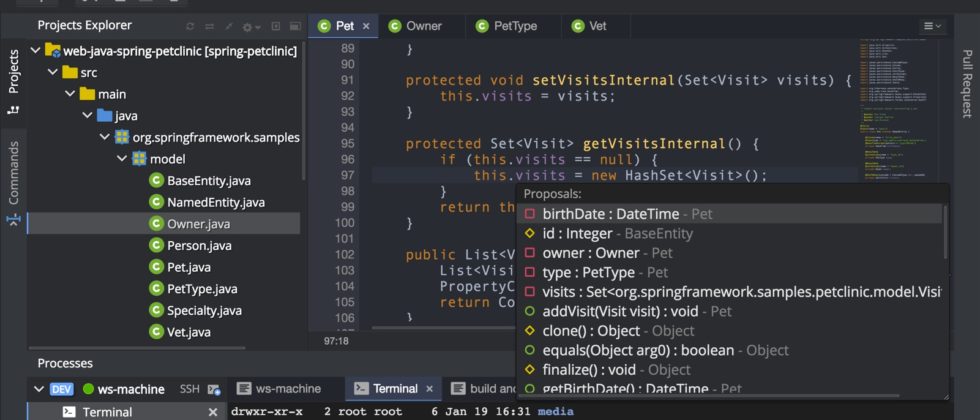Click the SSH button beside ws-machine
Screen dimensions: 980x420
click(189, 388)
